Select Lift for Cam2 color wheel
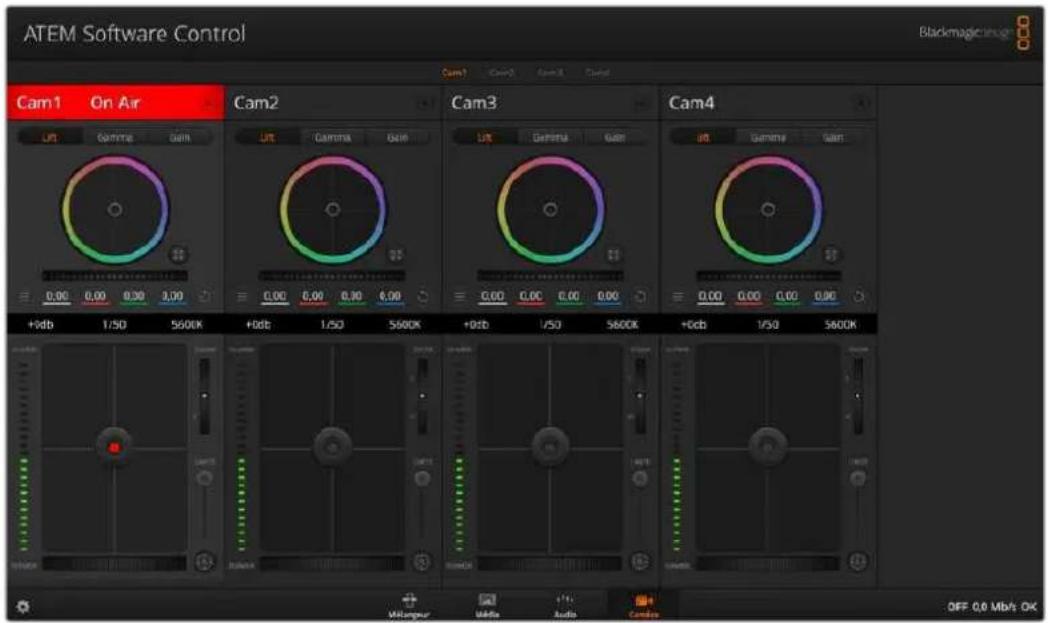This screenshot has height=623, width=1048. [267, 137]
